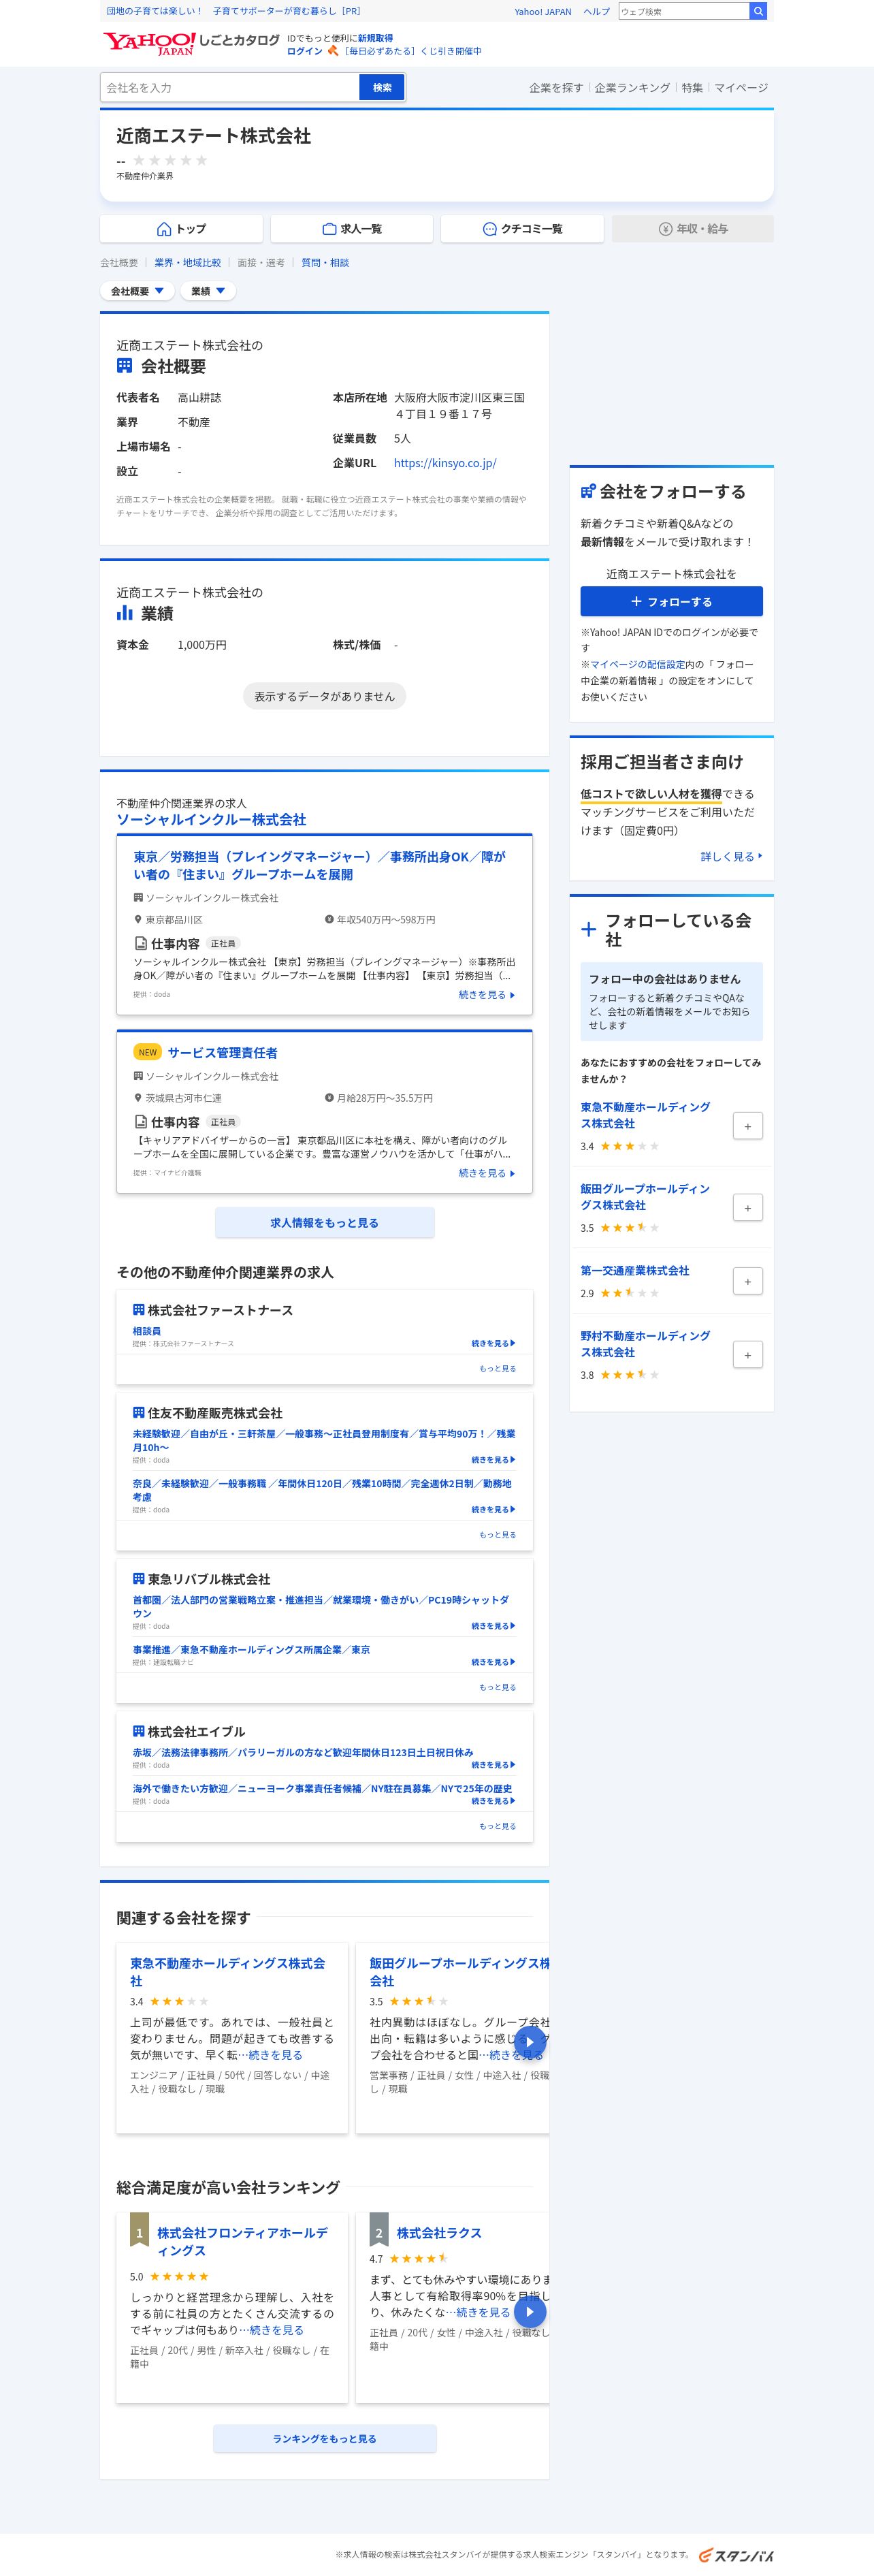Open the トップ tab
Image resolution: width=874 pixels, height=2576 pixels.
pyautogui.click(x=181, y=229)
